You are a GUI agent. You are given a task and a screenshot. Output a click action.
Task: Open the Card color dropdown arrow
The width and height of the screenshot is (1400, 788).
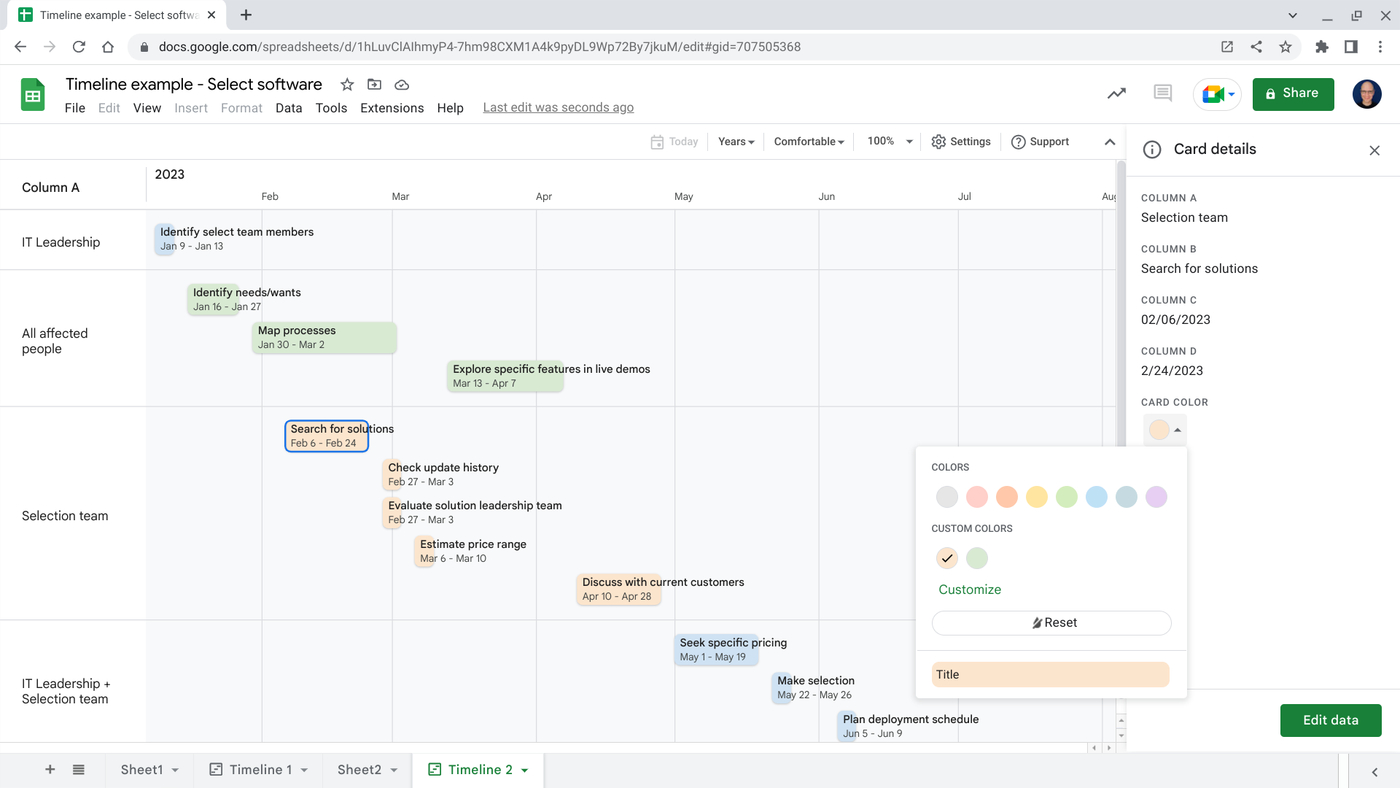coord(1178,430)
